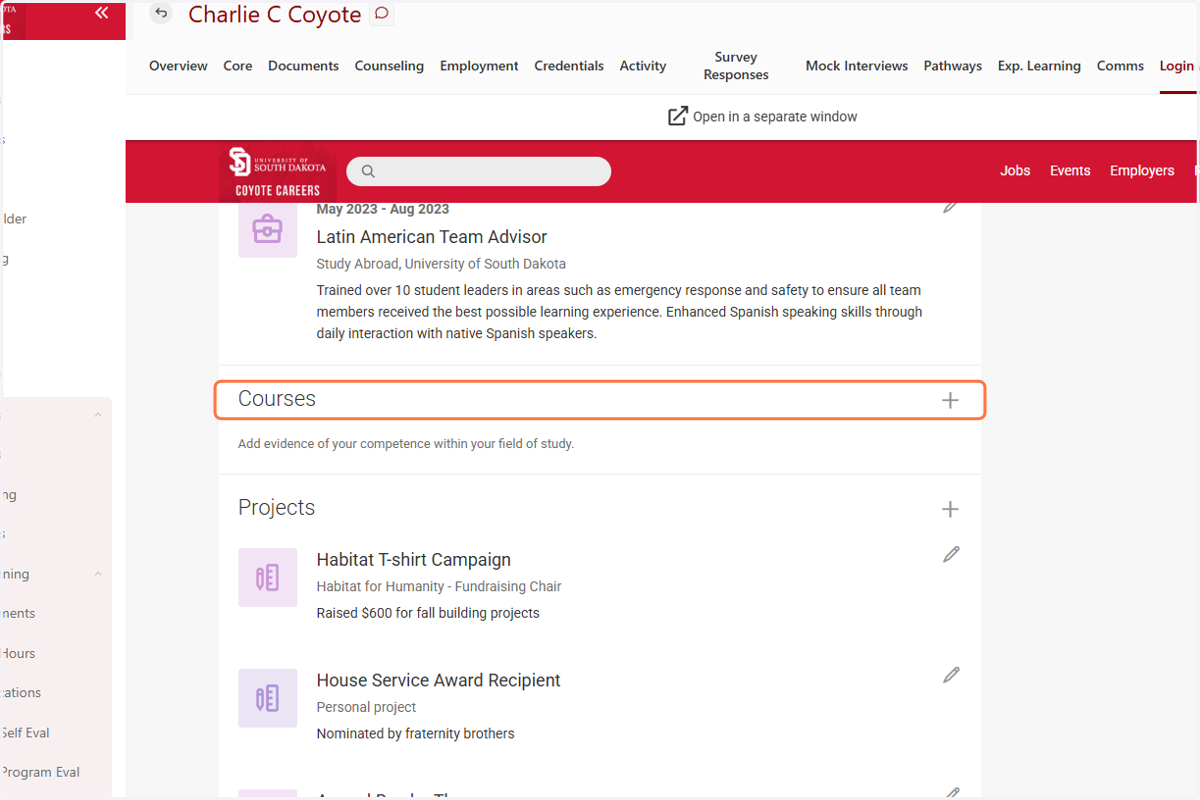The width and height of the screenshot is (1200, 800).
Task: Edit the Habitat T-shirt Campaign pencil icon
Action: click(x=951, y=554)
